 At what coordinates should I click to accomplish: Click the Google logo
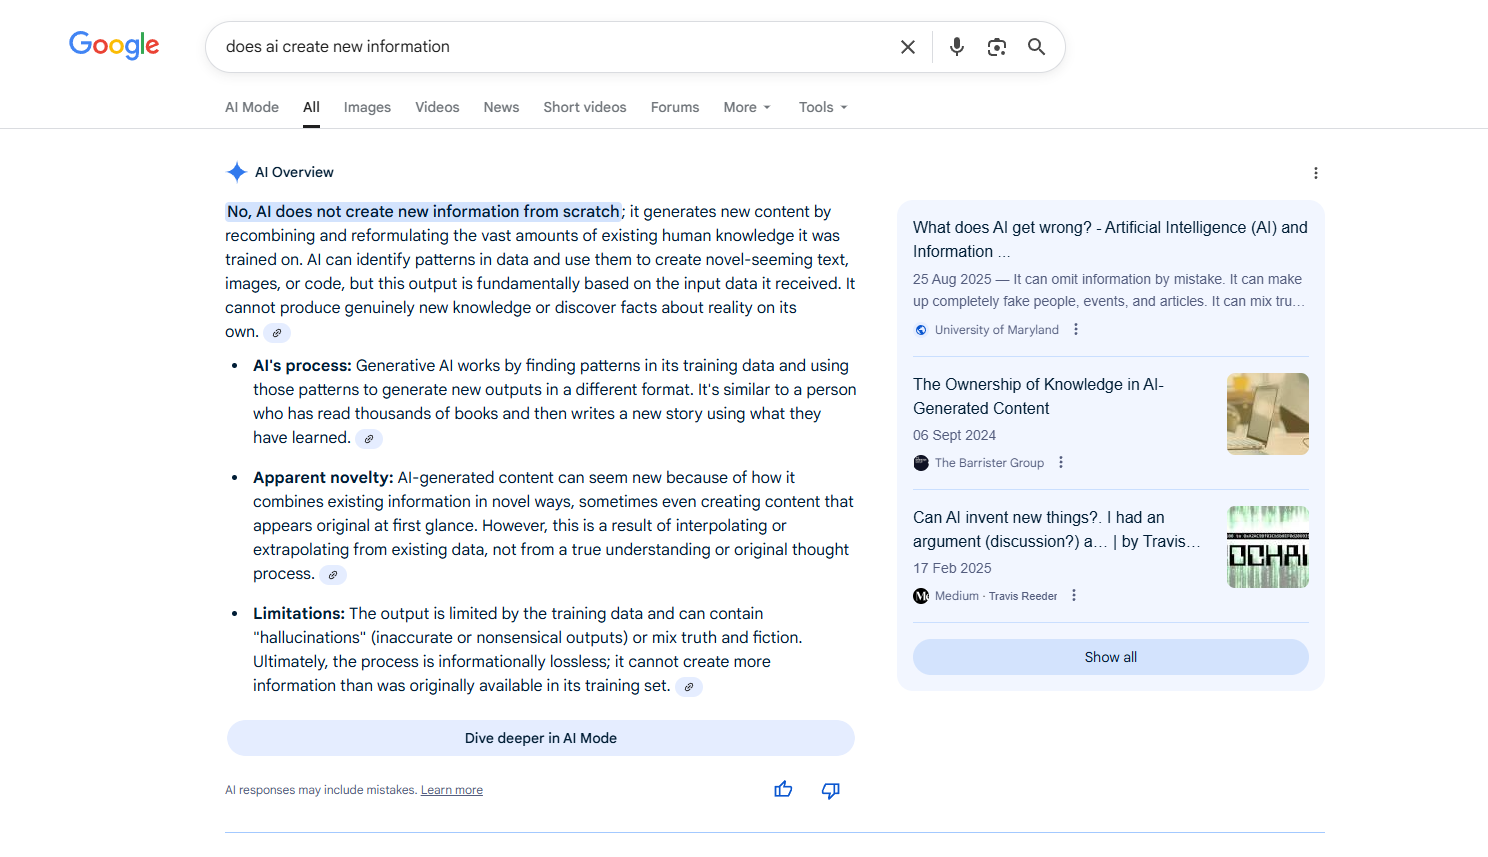pos(114,45)
